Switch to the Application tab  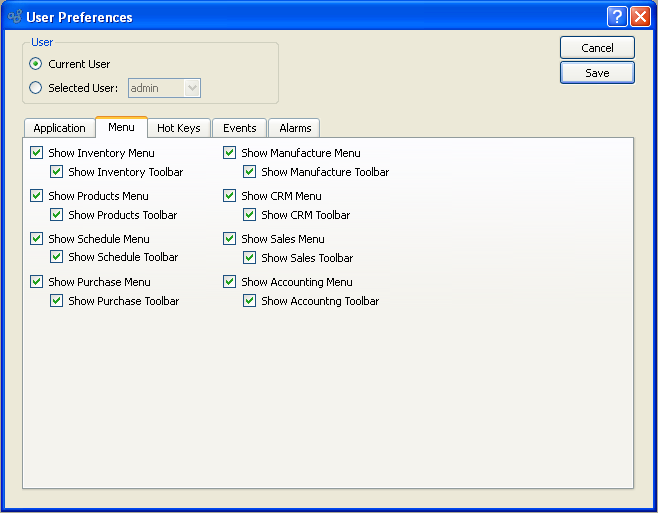pyautogui.click(x=59, y=128)
